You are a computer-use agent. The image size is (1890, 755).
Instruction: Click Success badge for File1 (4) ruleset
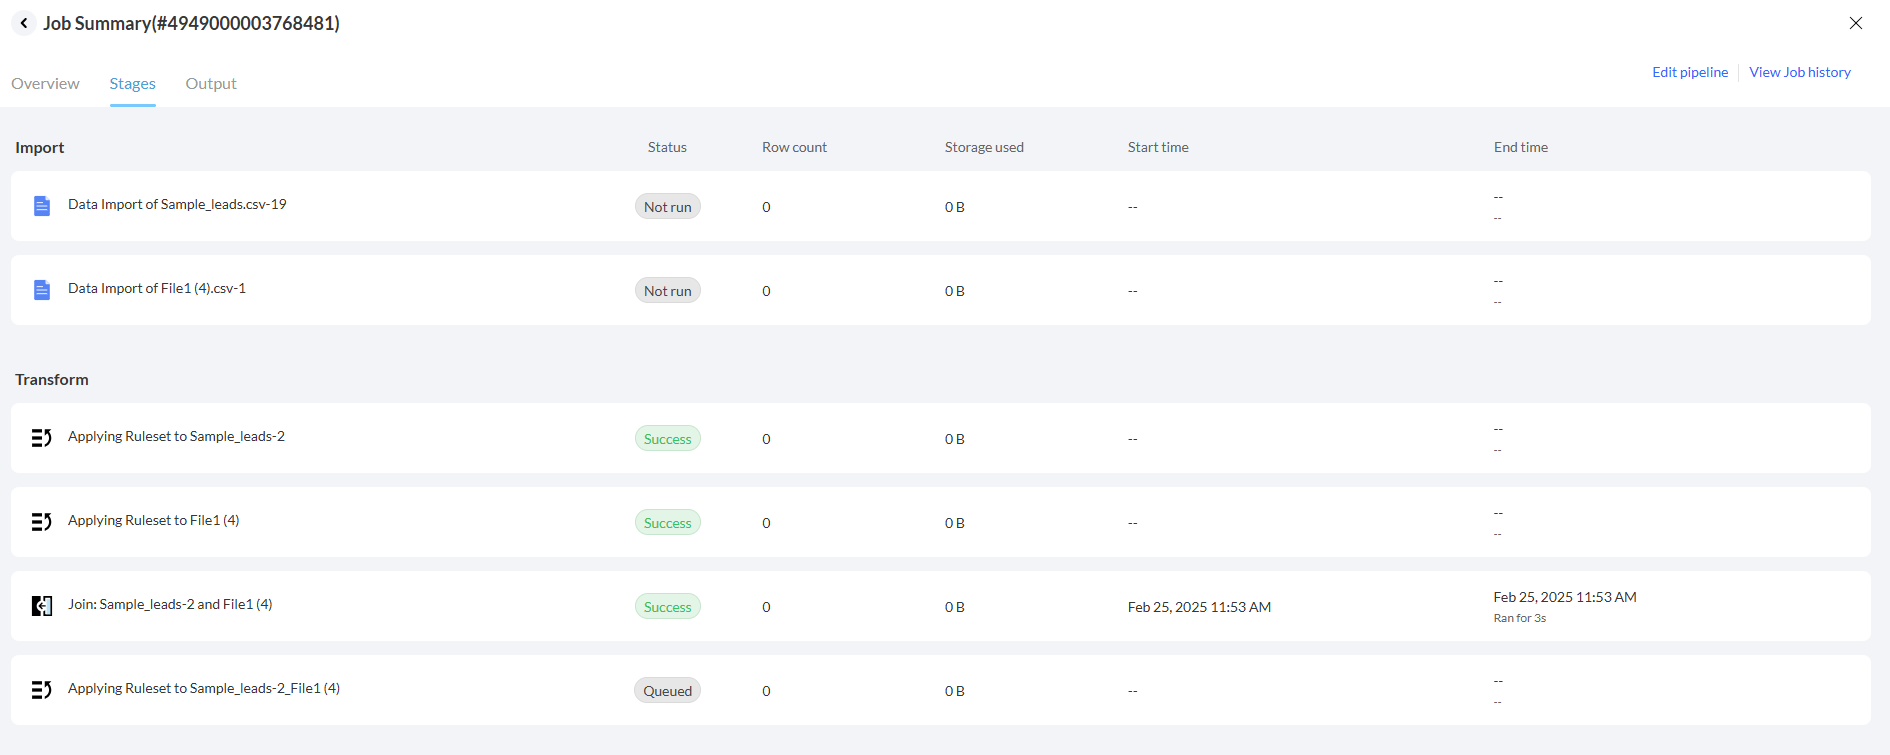[668, 523]
